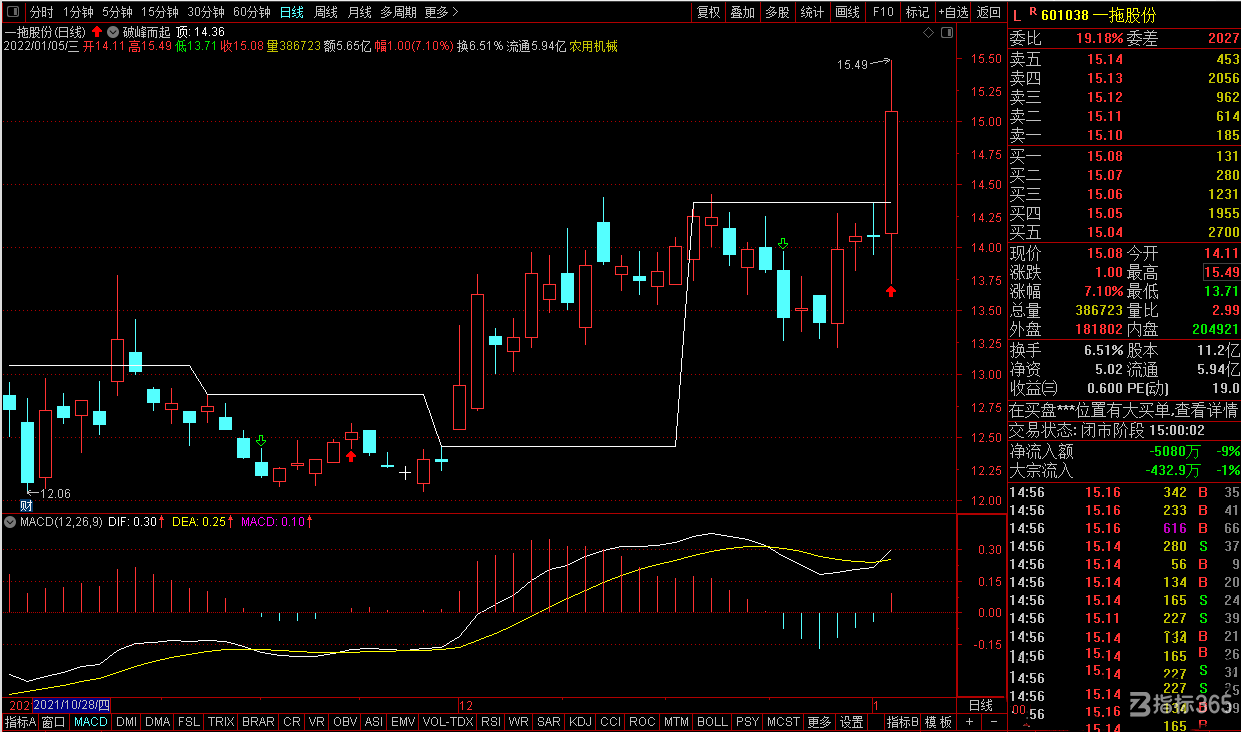The height and width of the screenshot is (732, 1241).
Task: Click the 返回 back button
Action: click(x=988, y=12)
